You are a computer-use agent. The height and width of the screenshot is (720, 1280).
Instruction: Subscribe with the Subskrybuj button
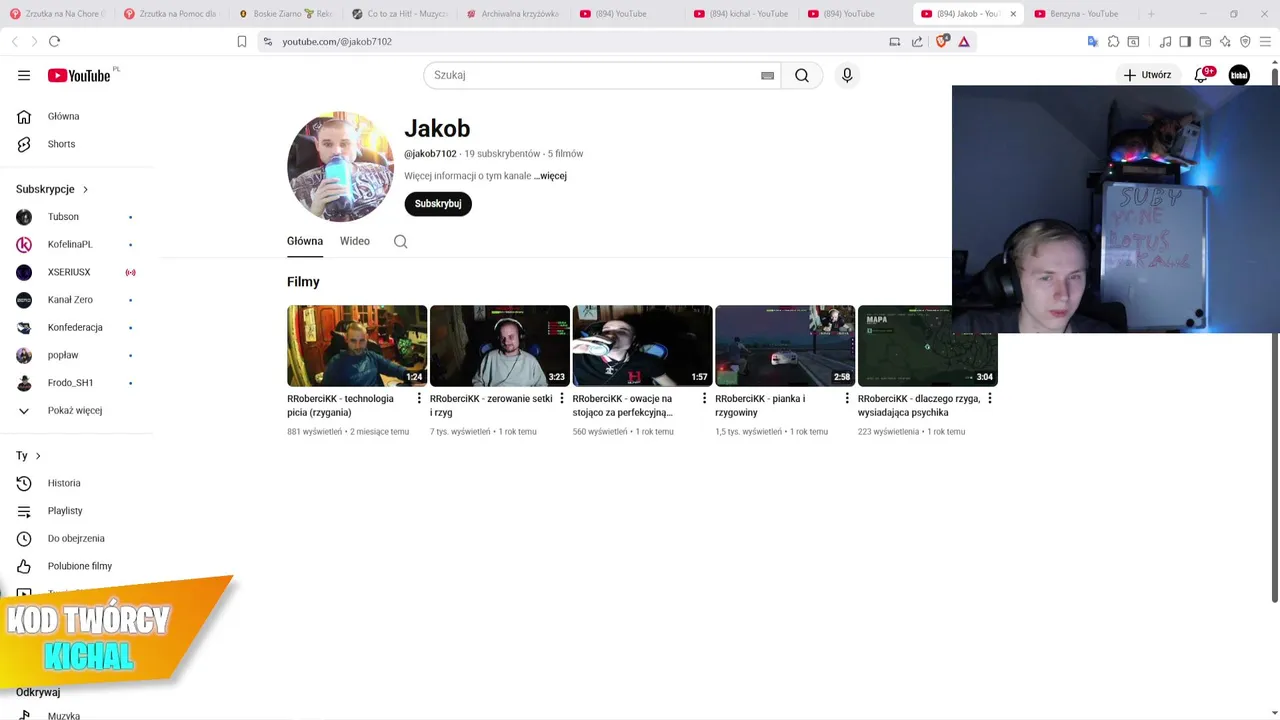point(438,204)
